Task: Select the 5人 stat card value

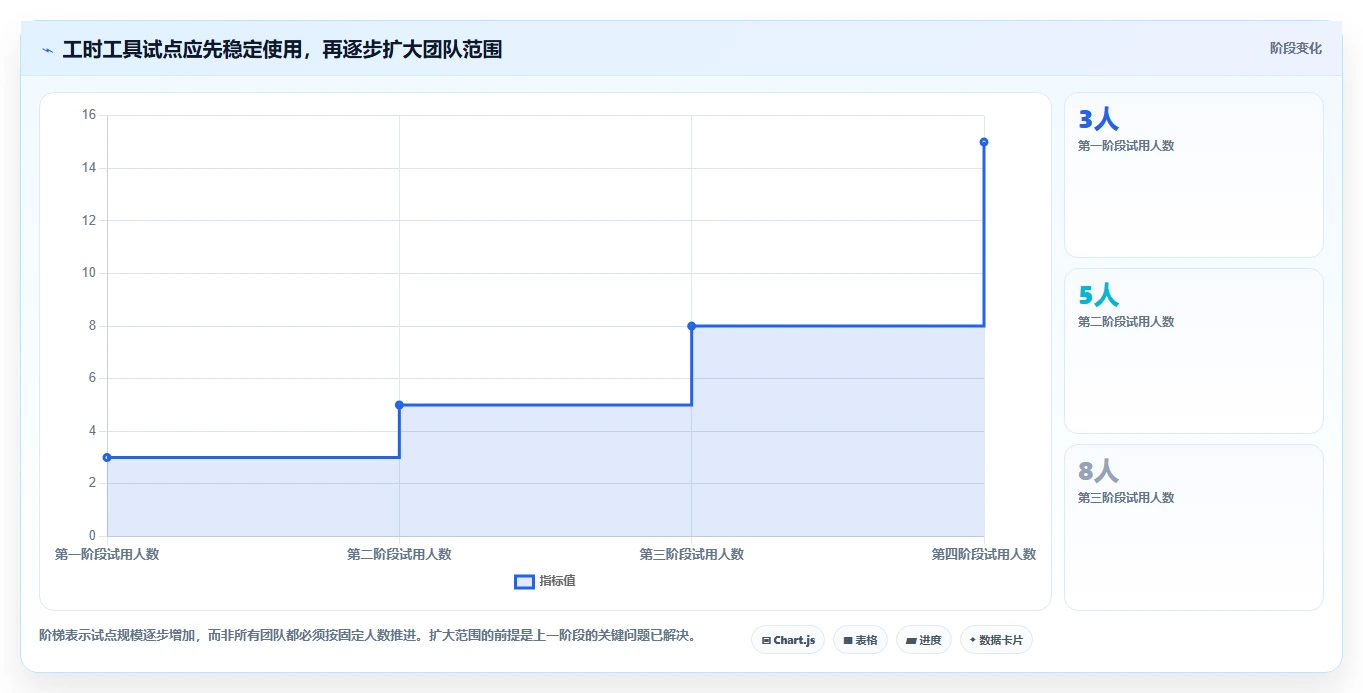Action: [x=1098, y=295]
